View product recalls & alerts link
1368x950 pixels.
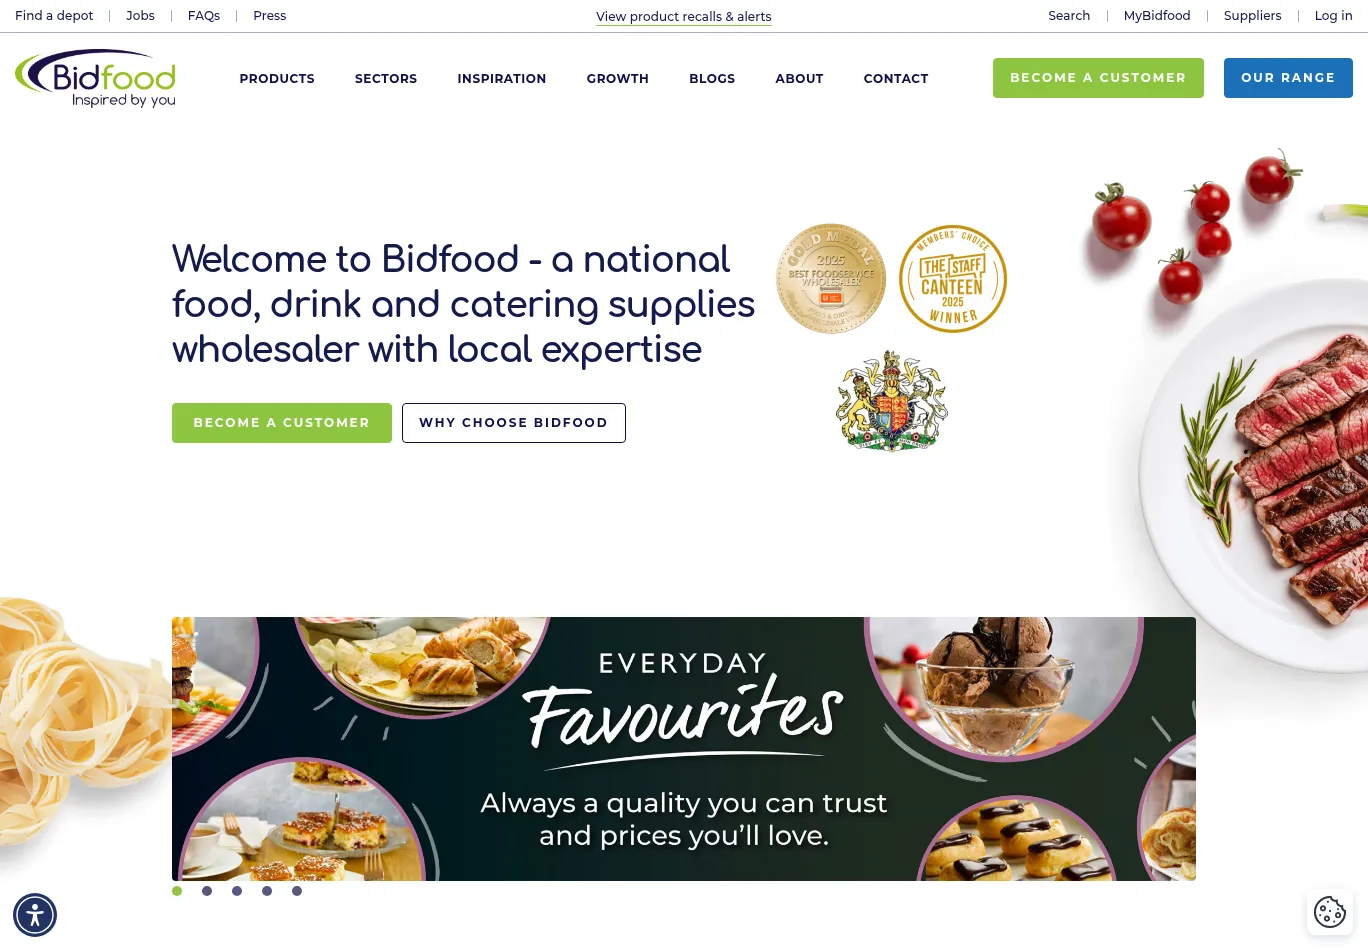click(x=684, y=17)
